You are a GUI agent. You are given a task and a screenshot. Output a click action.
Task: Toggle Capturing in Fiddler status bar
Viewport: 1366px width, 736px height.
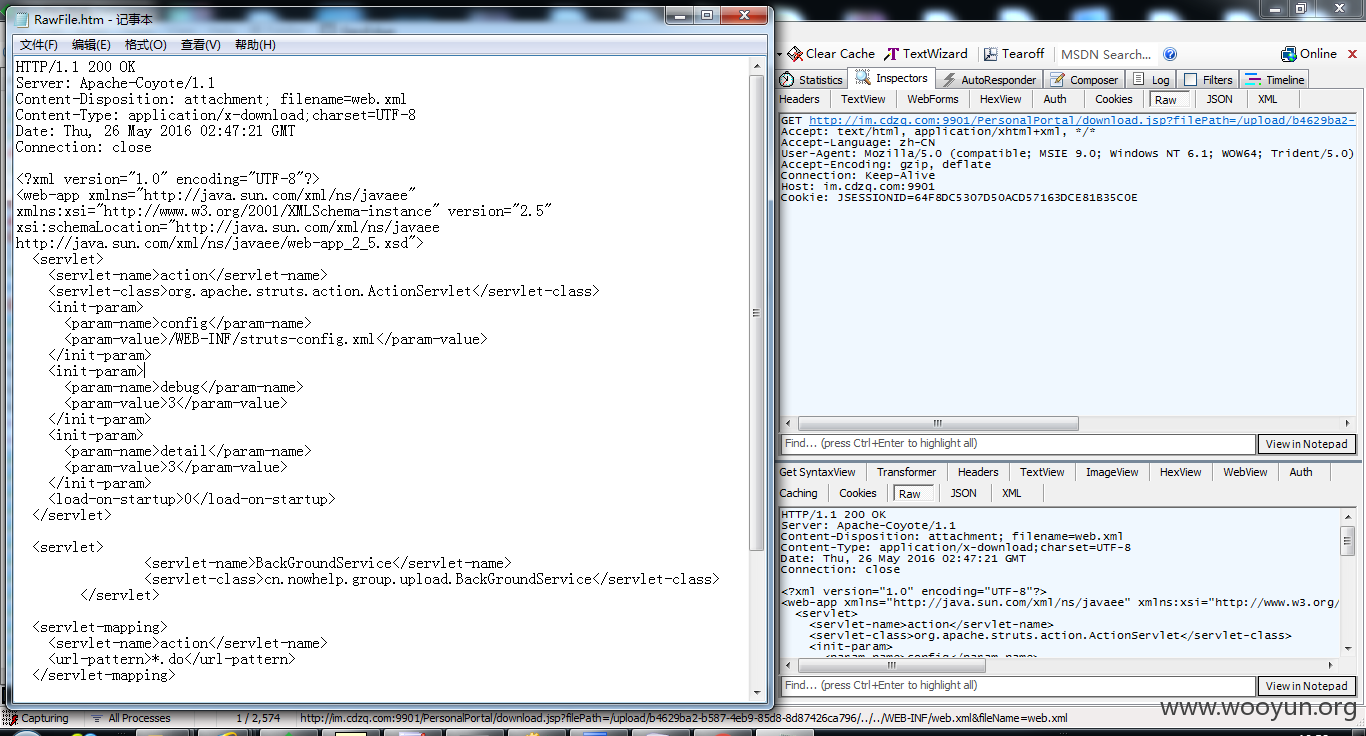pos(36,718)
